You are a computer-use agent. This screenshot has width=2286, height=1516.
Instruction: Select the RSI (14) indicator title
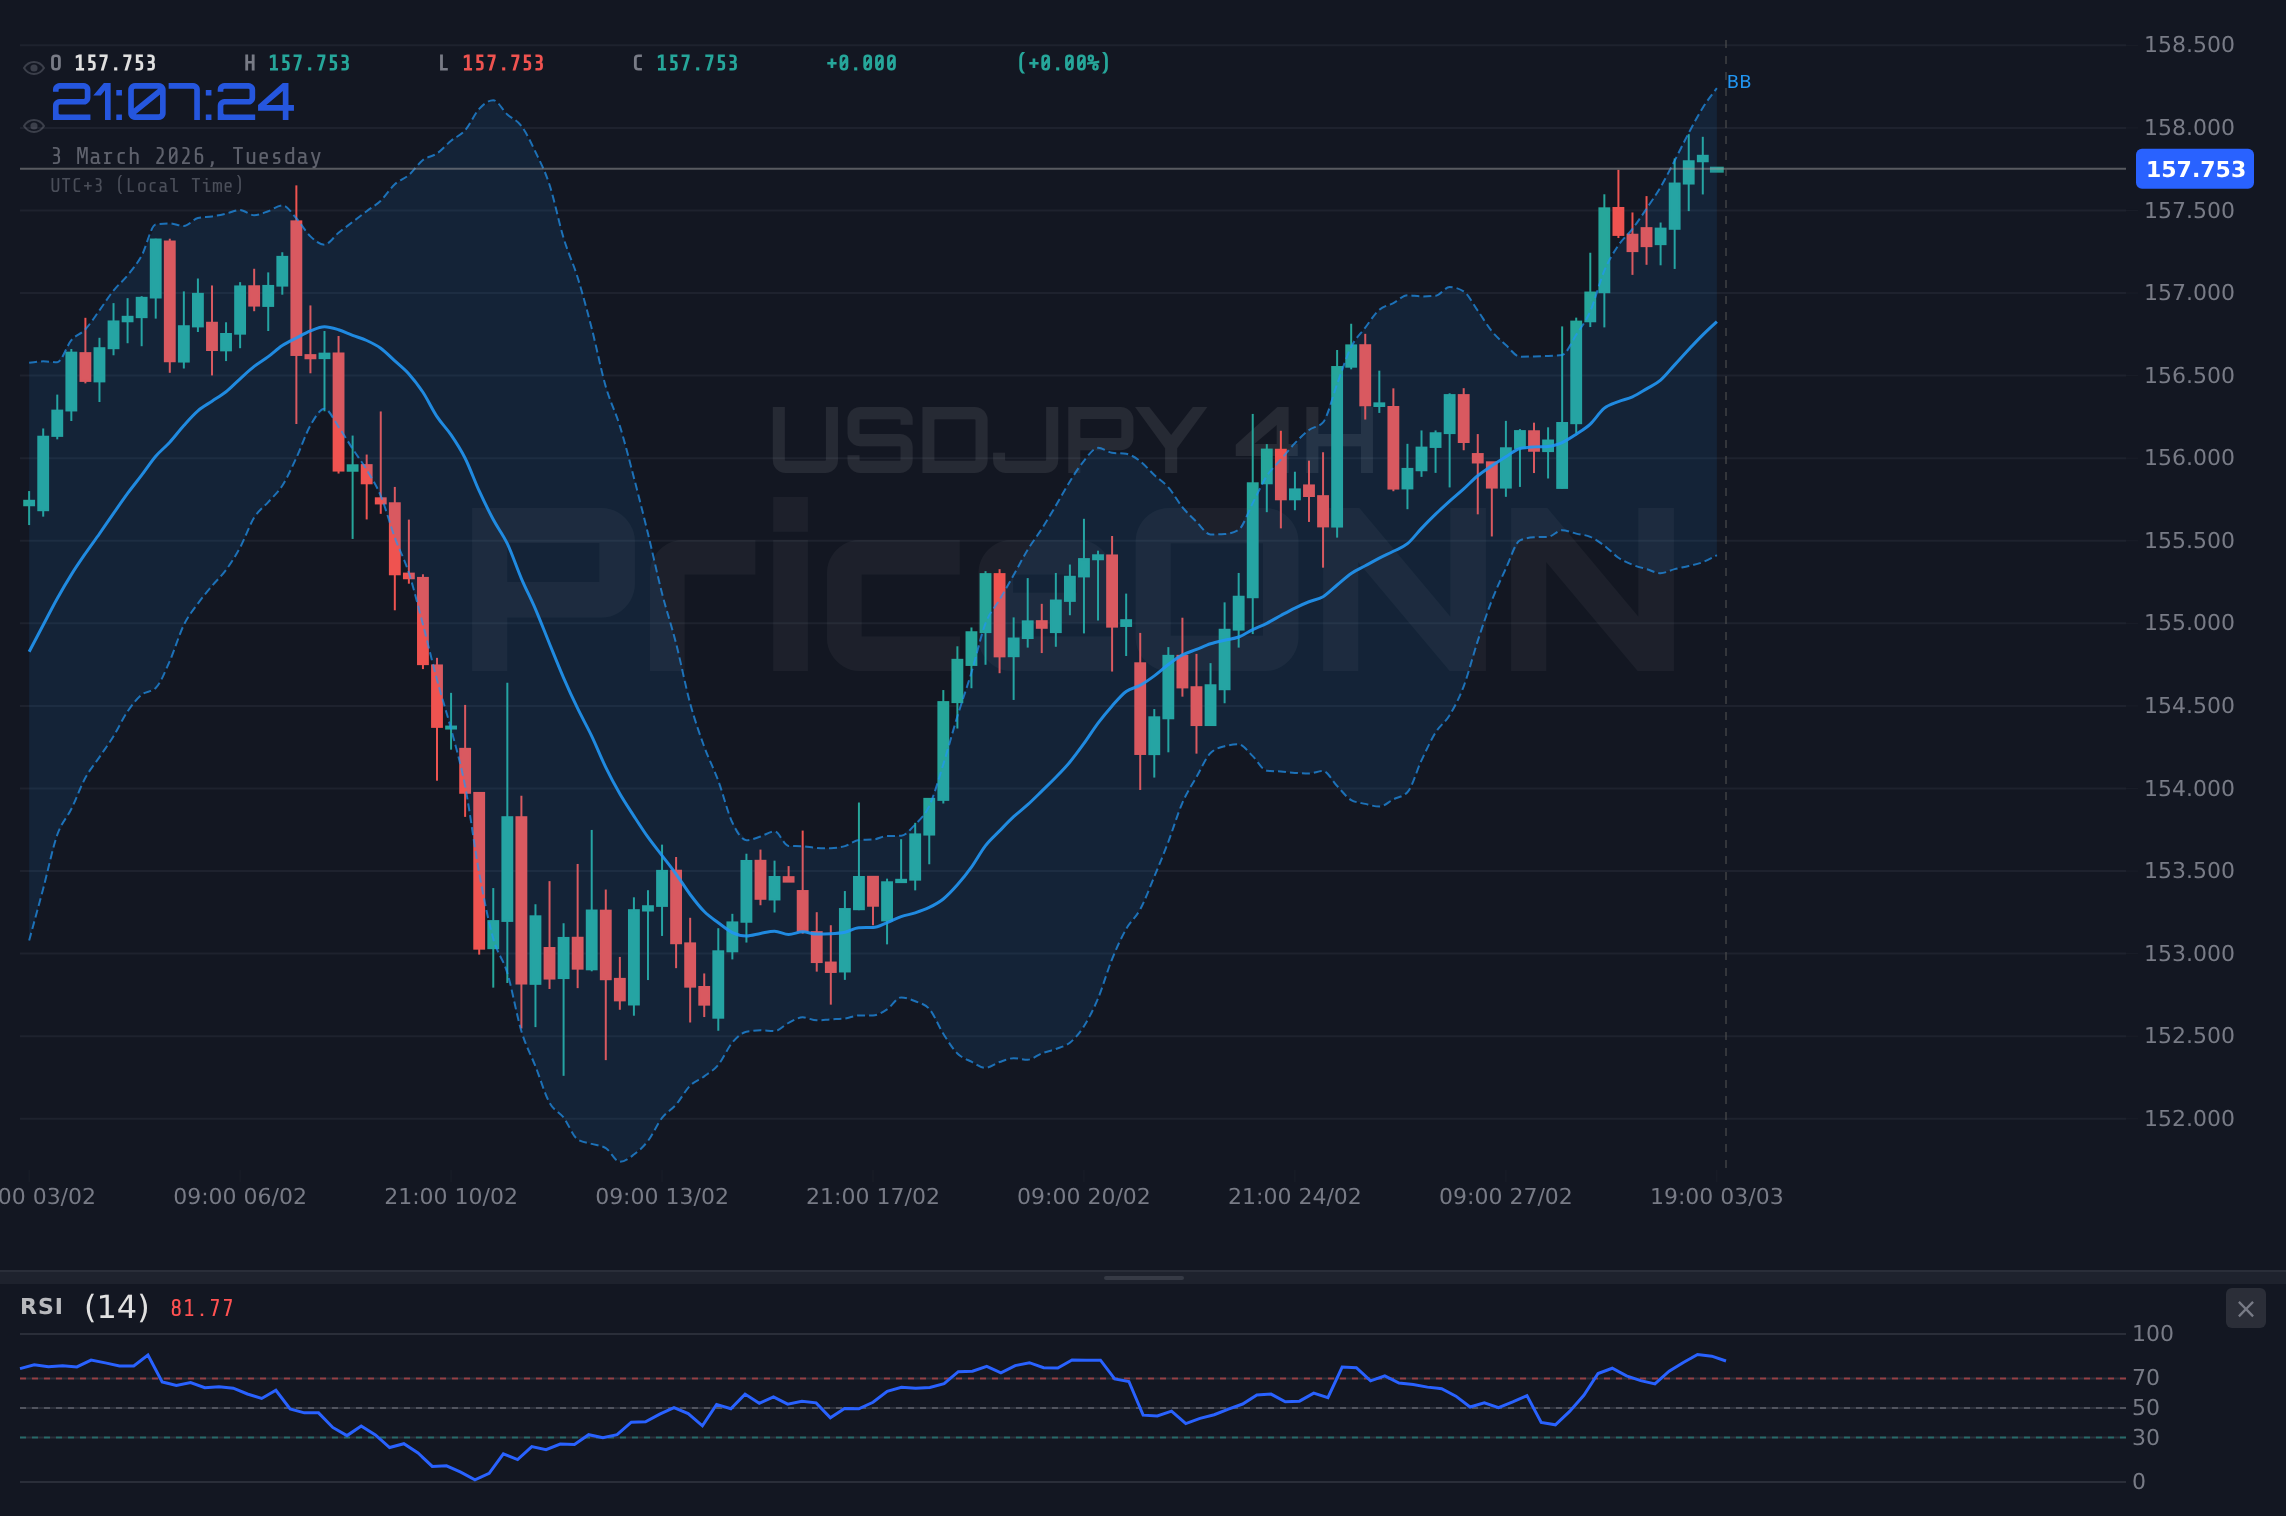[80, 1307]
